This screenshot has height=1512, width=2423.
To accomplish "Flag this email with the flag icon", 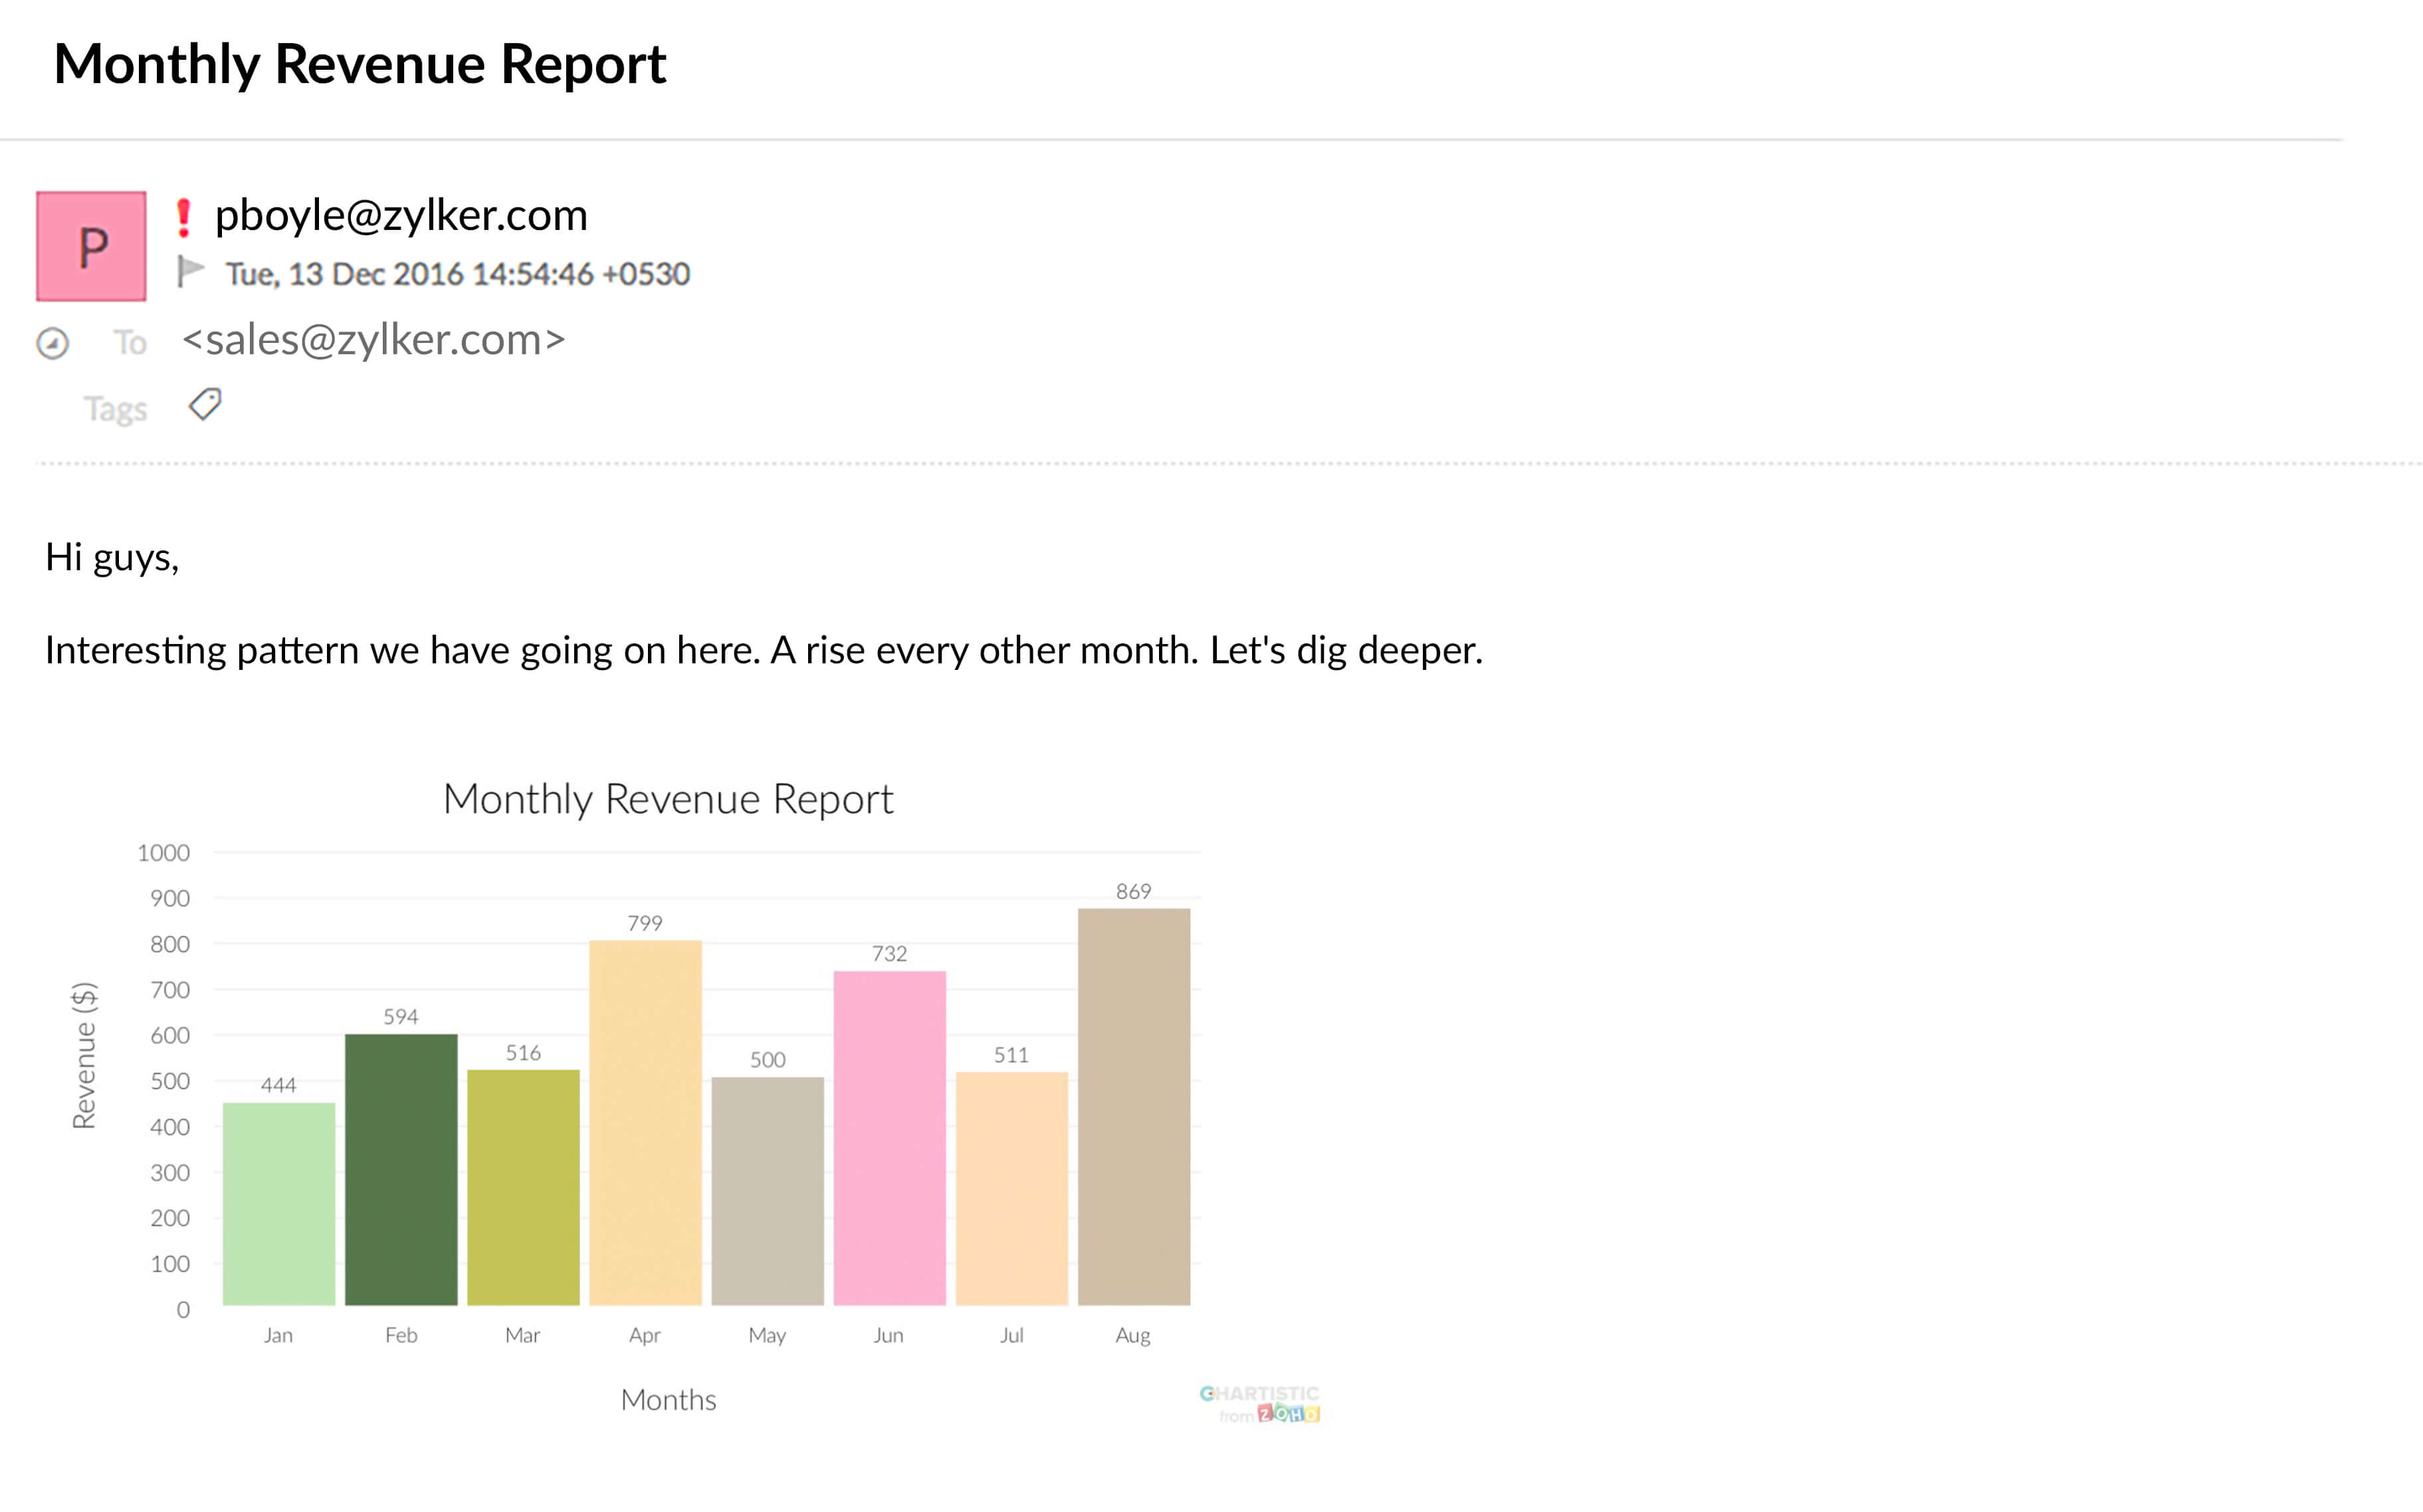I will [190, 272].
